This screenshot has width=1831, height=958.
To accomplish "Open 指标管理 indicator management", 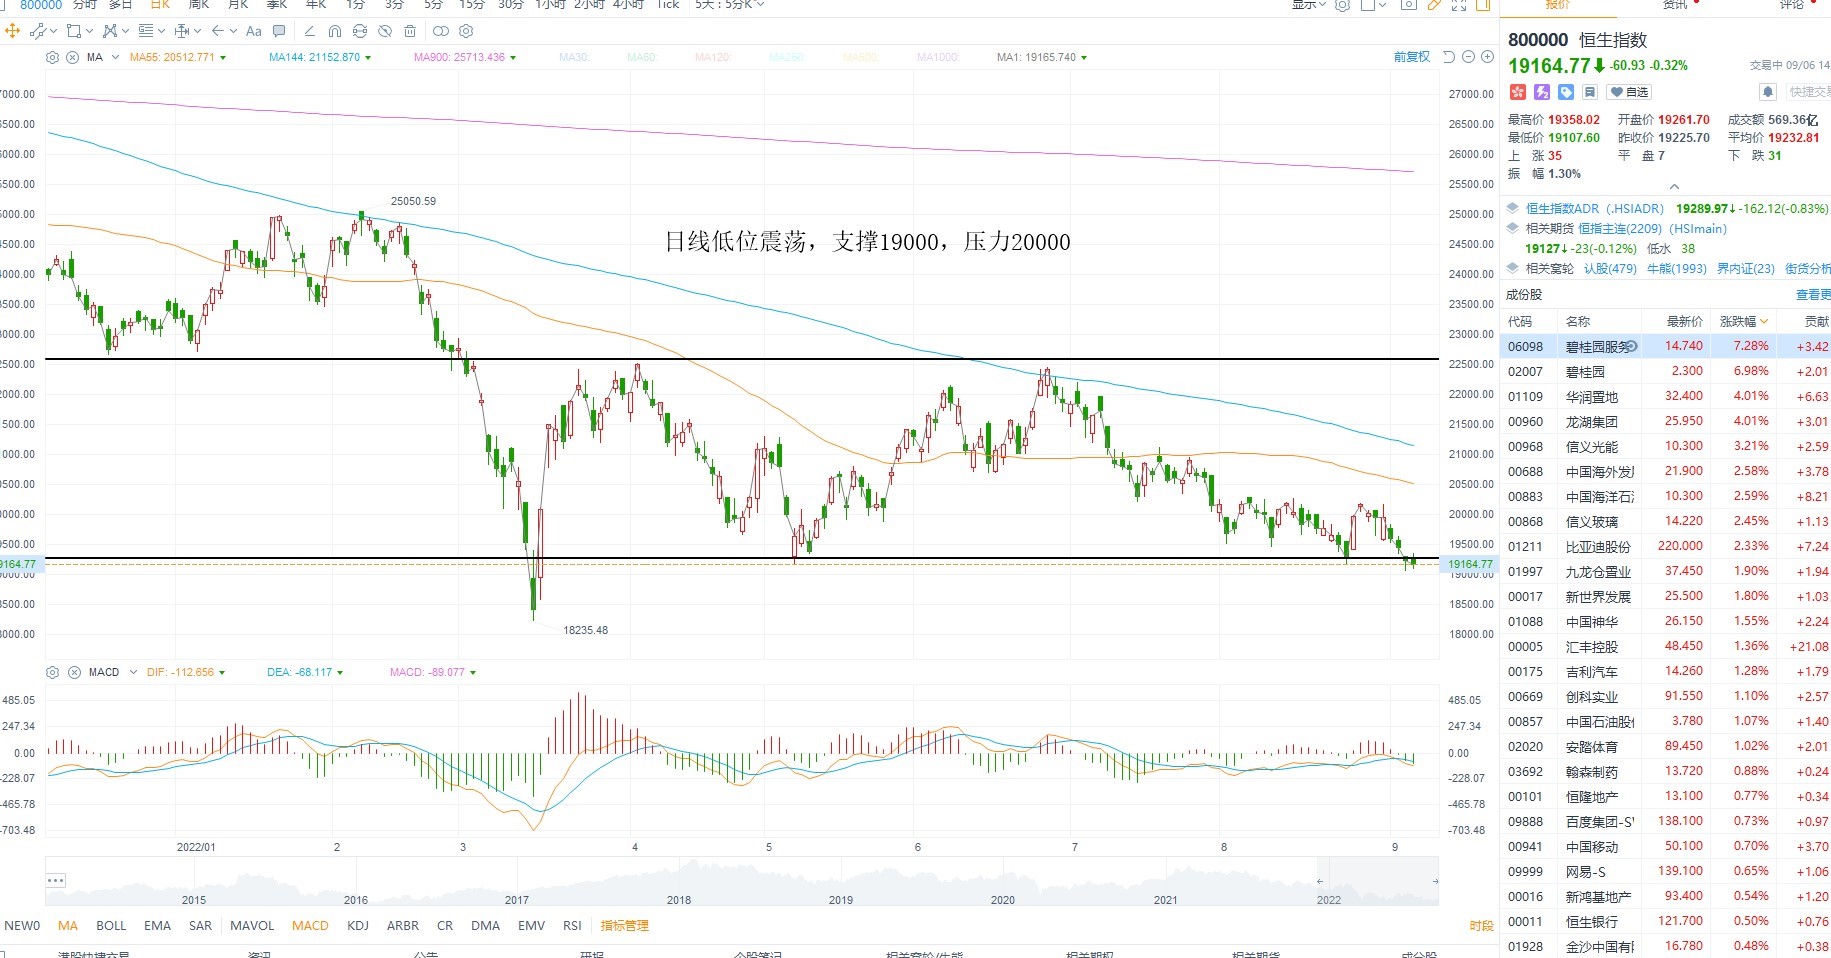I will pos(624,925).
